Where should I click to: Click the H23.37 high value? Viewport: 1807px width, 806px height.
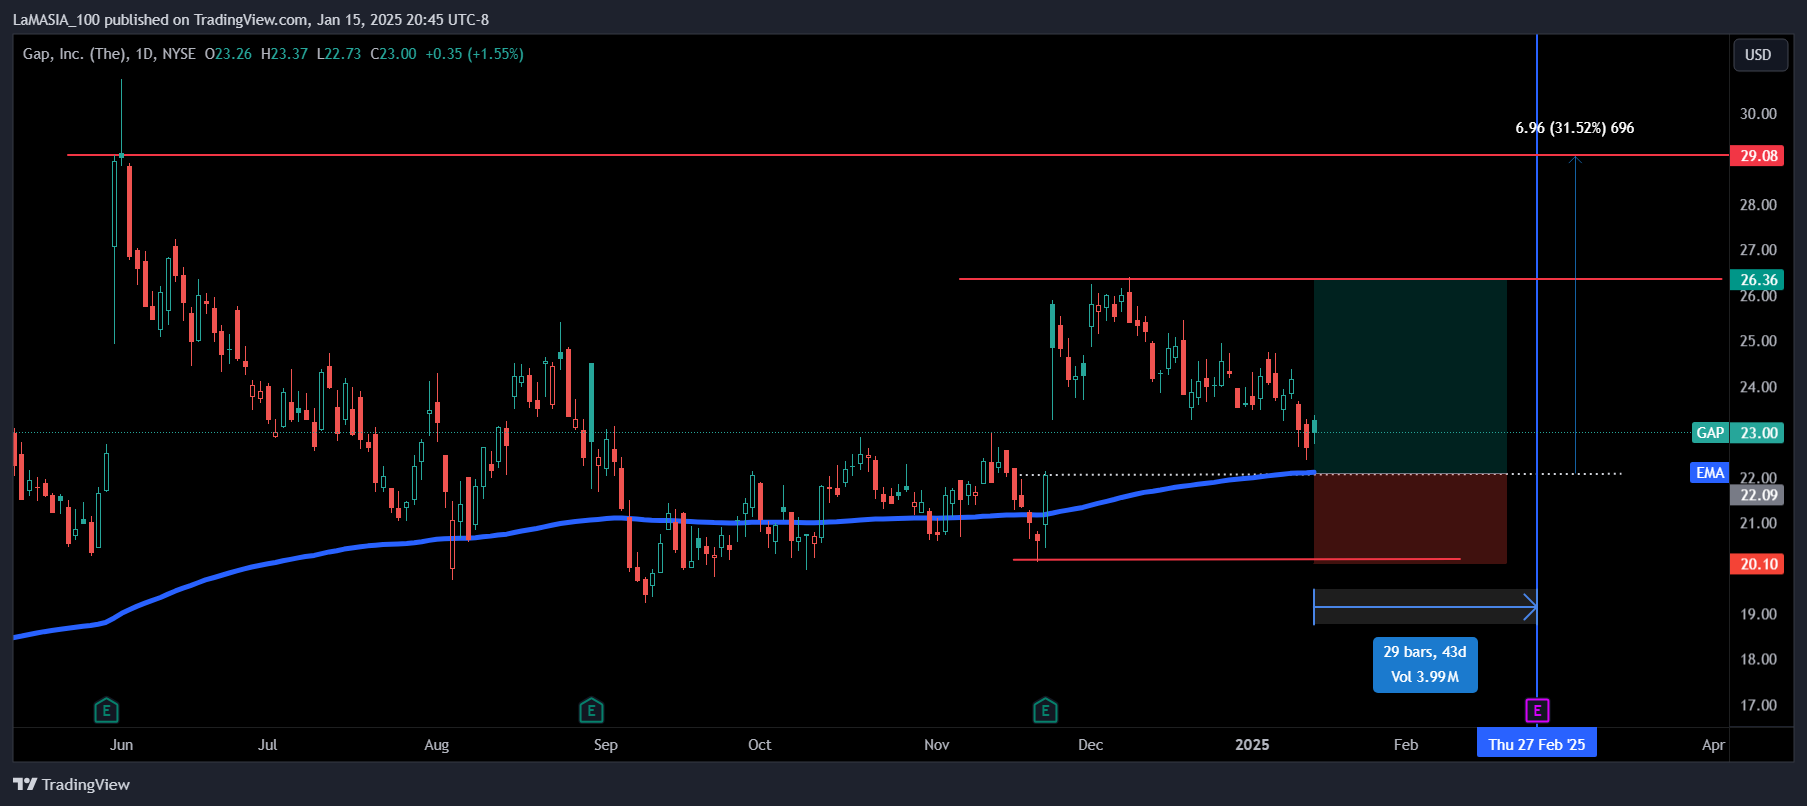click(x=284, y=54)
